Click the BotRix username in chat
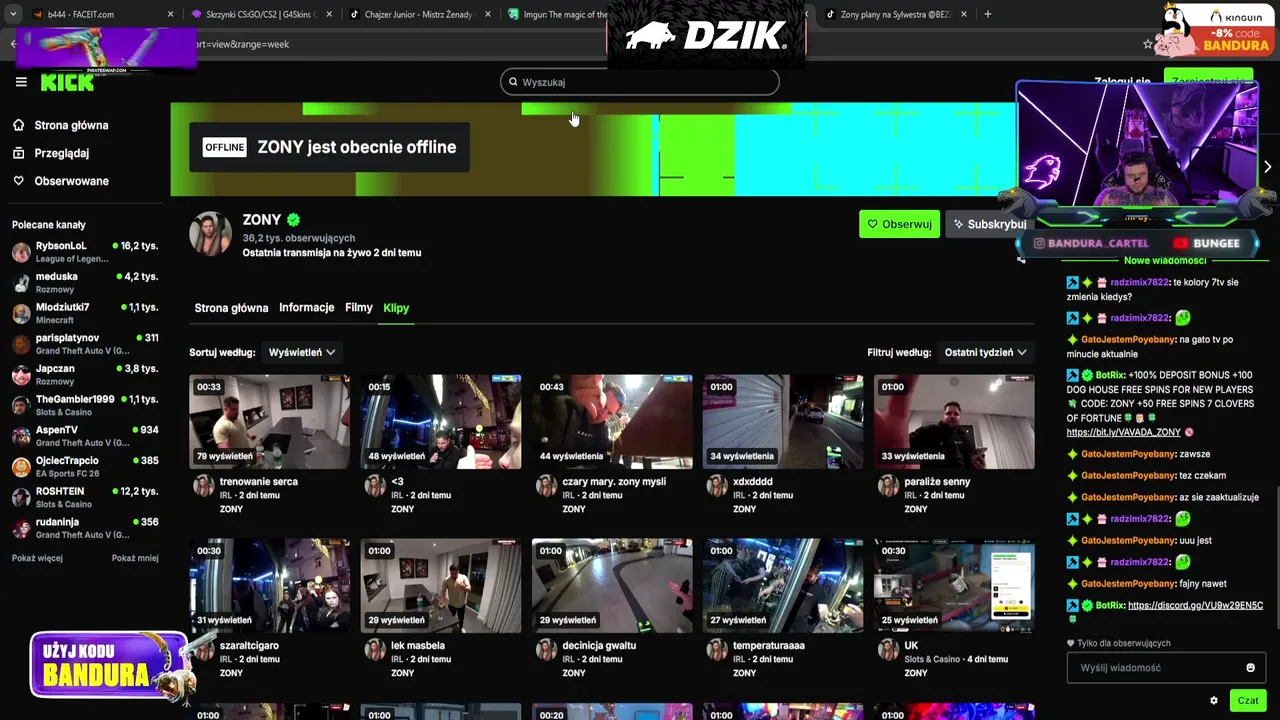This screenshot has width=1280, height=720. [x=1110, y=375]
